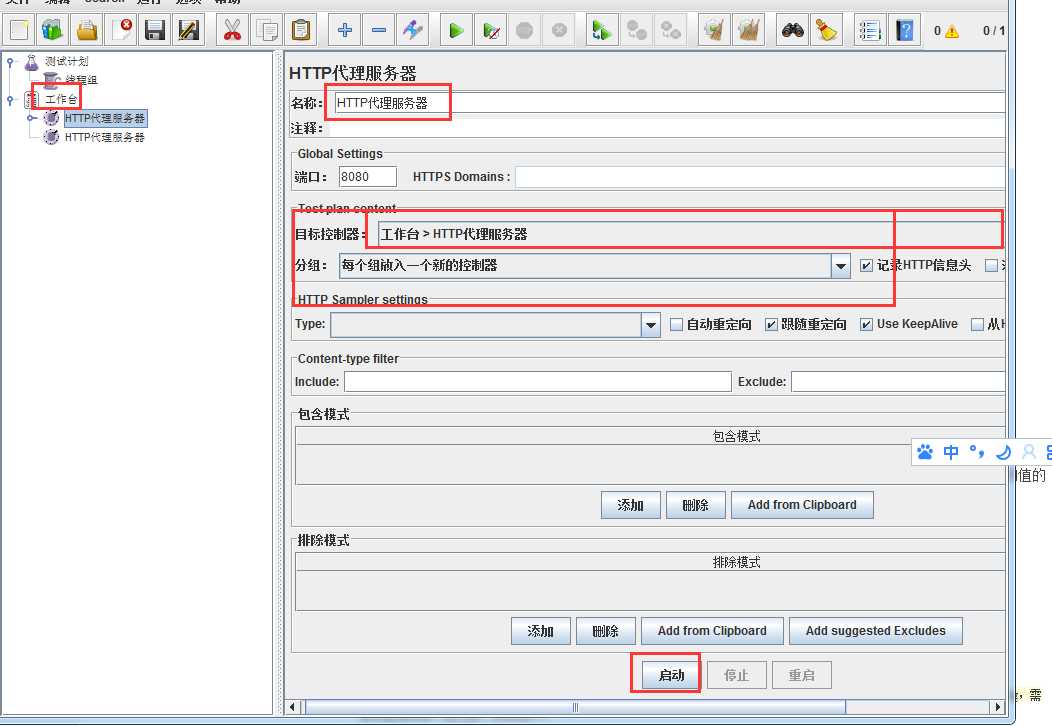Click the Open file folder icon

point(87,30)
